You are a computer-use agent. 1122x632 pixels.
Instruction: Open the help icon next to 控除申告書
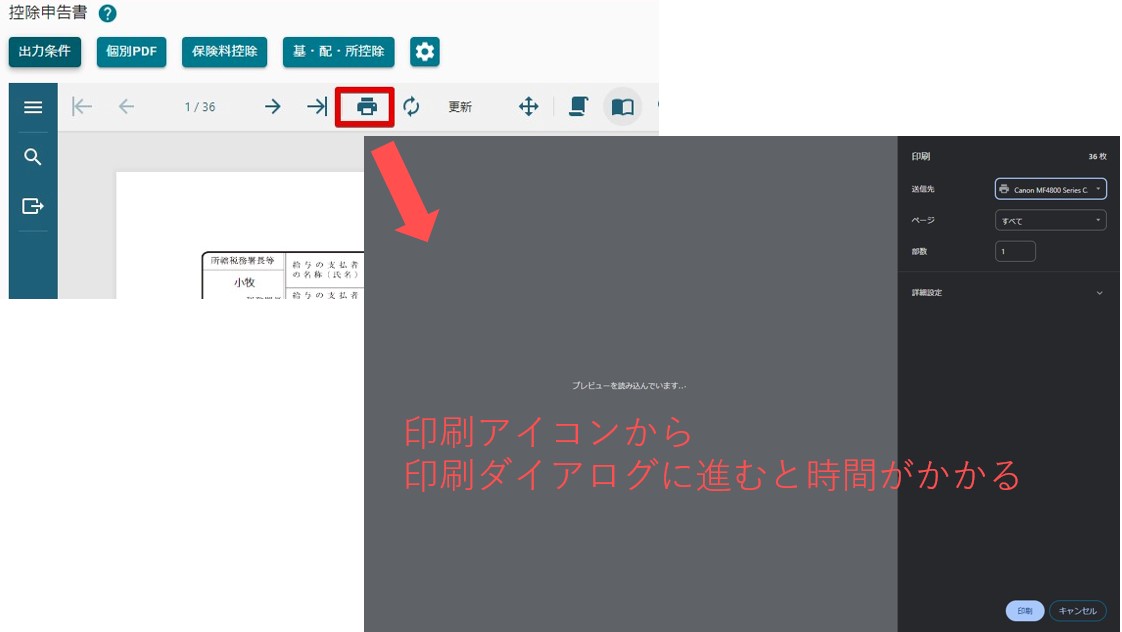[107, 14]
